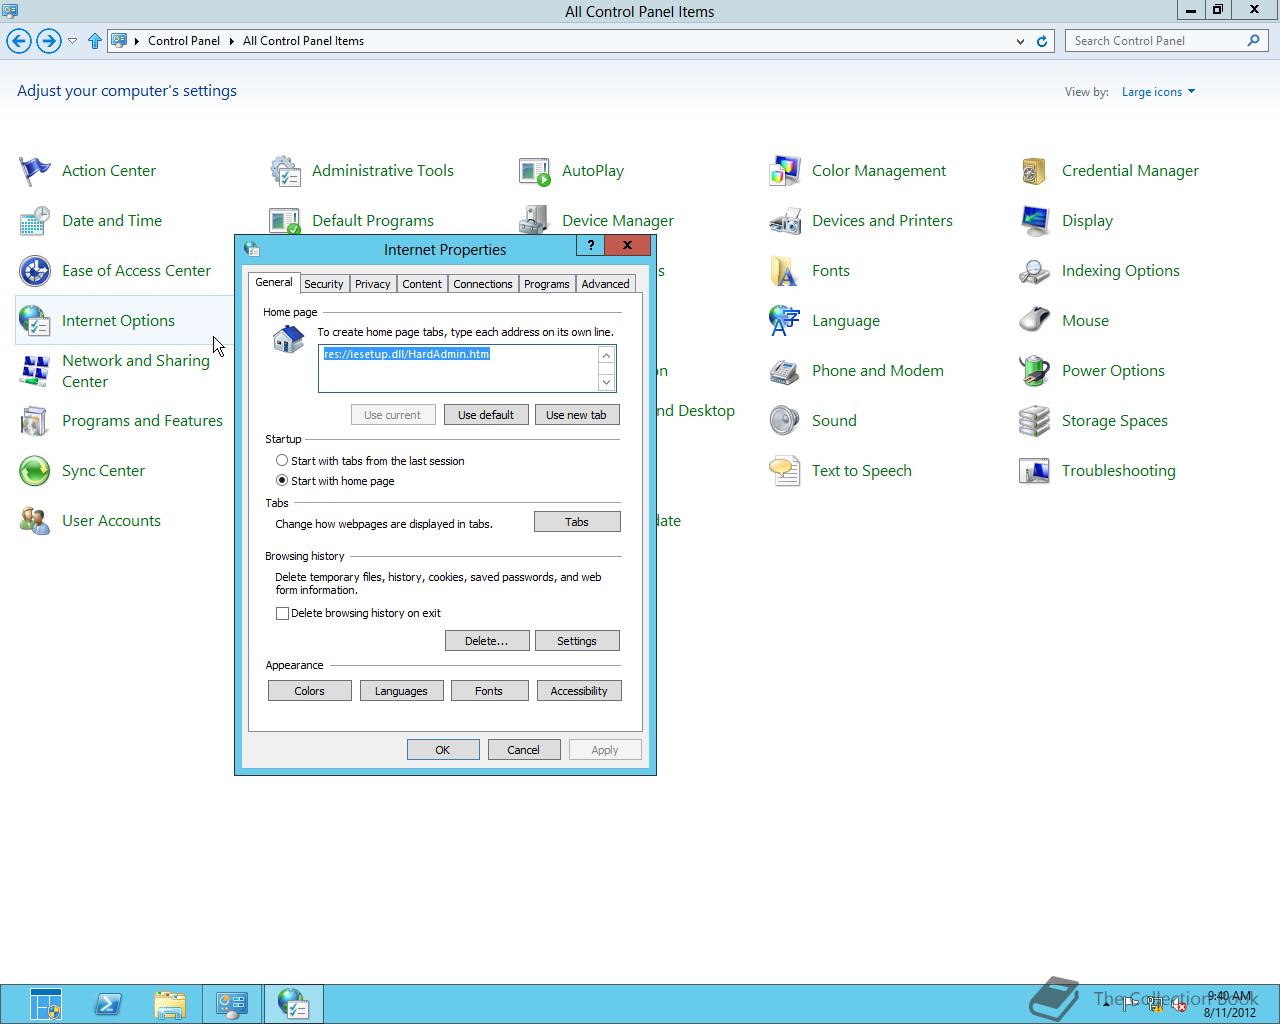Open Phone and Modem icon
This screenshot has height=1024, width=1280.
point(785,371)
